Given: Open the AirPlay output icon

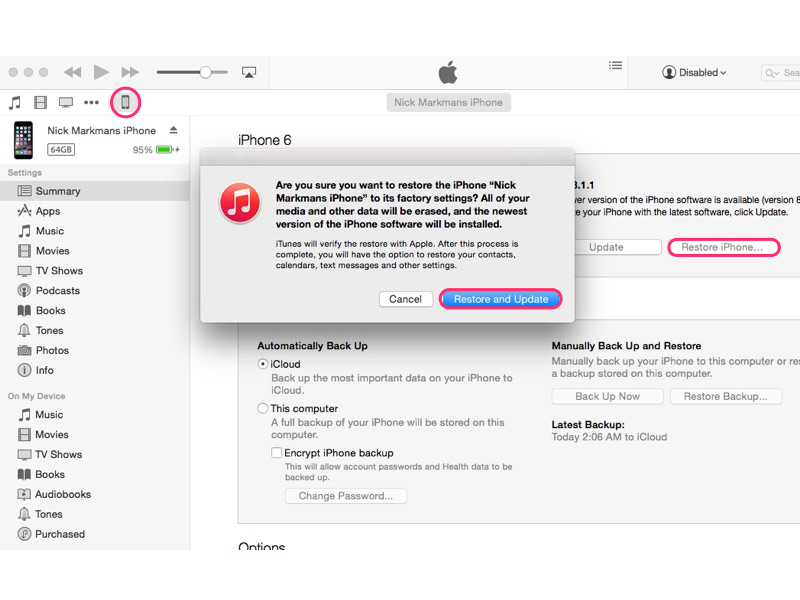Looking at the screenshot, I should coord(249,72).
